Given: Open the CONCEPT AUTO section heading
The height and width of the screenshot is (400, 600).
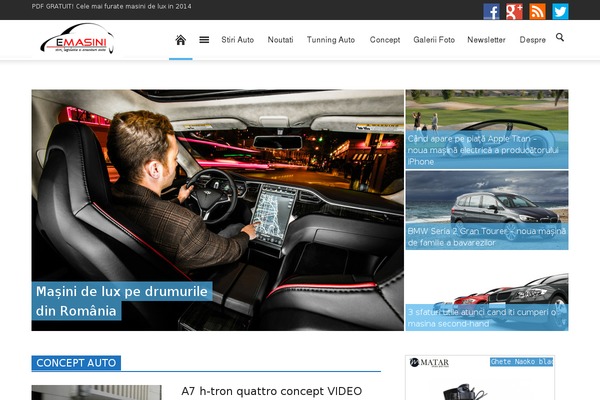Looking at the screenshot, I should pyautogui.click(x=76, y=363).
